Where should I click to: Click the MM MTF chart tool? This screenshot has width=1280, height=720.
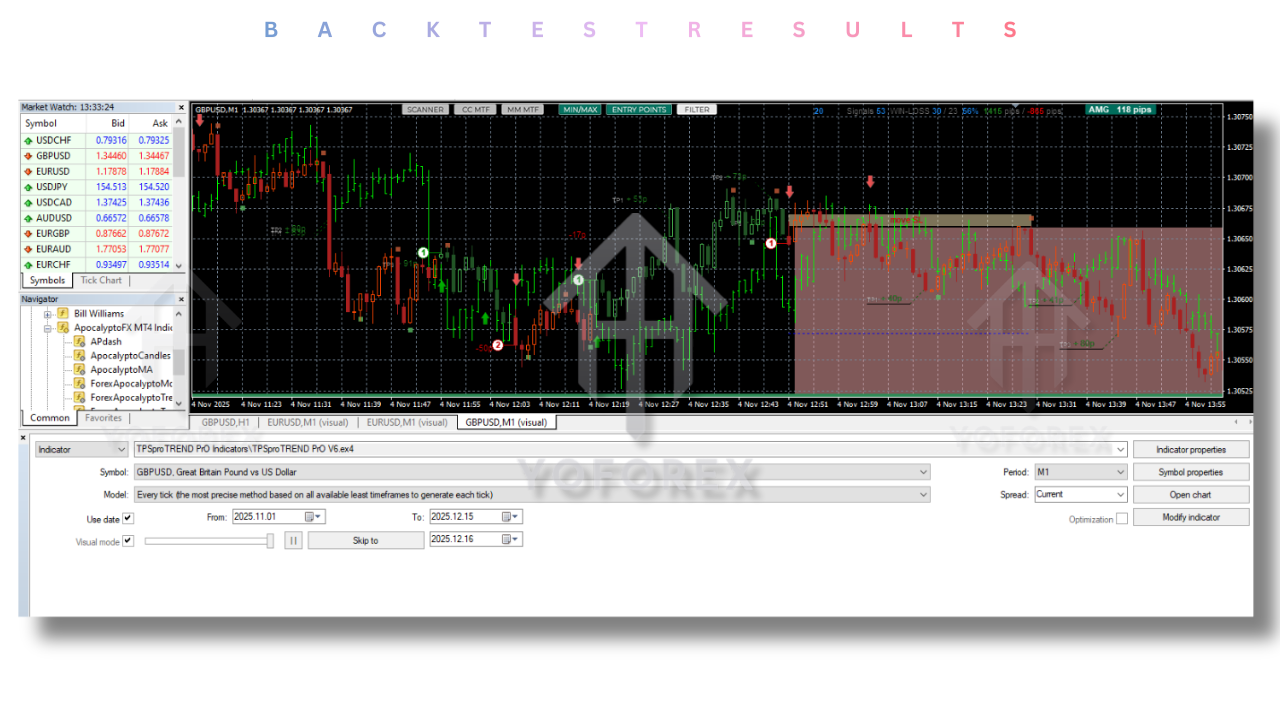pos(522,110)
